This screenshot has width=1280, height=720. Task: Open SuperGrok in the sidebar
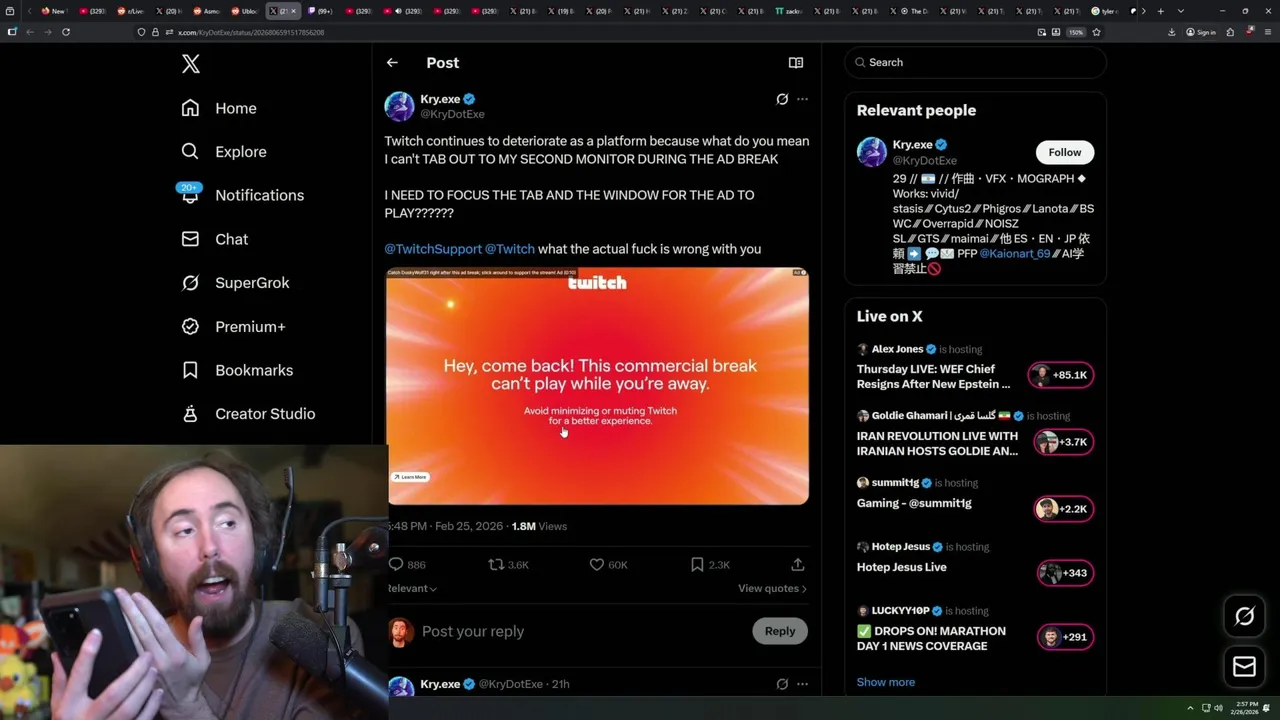click(x=235, y=283)
